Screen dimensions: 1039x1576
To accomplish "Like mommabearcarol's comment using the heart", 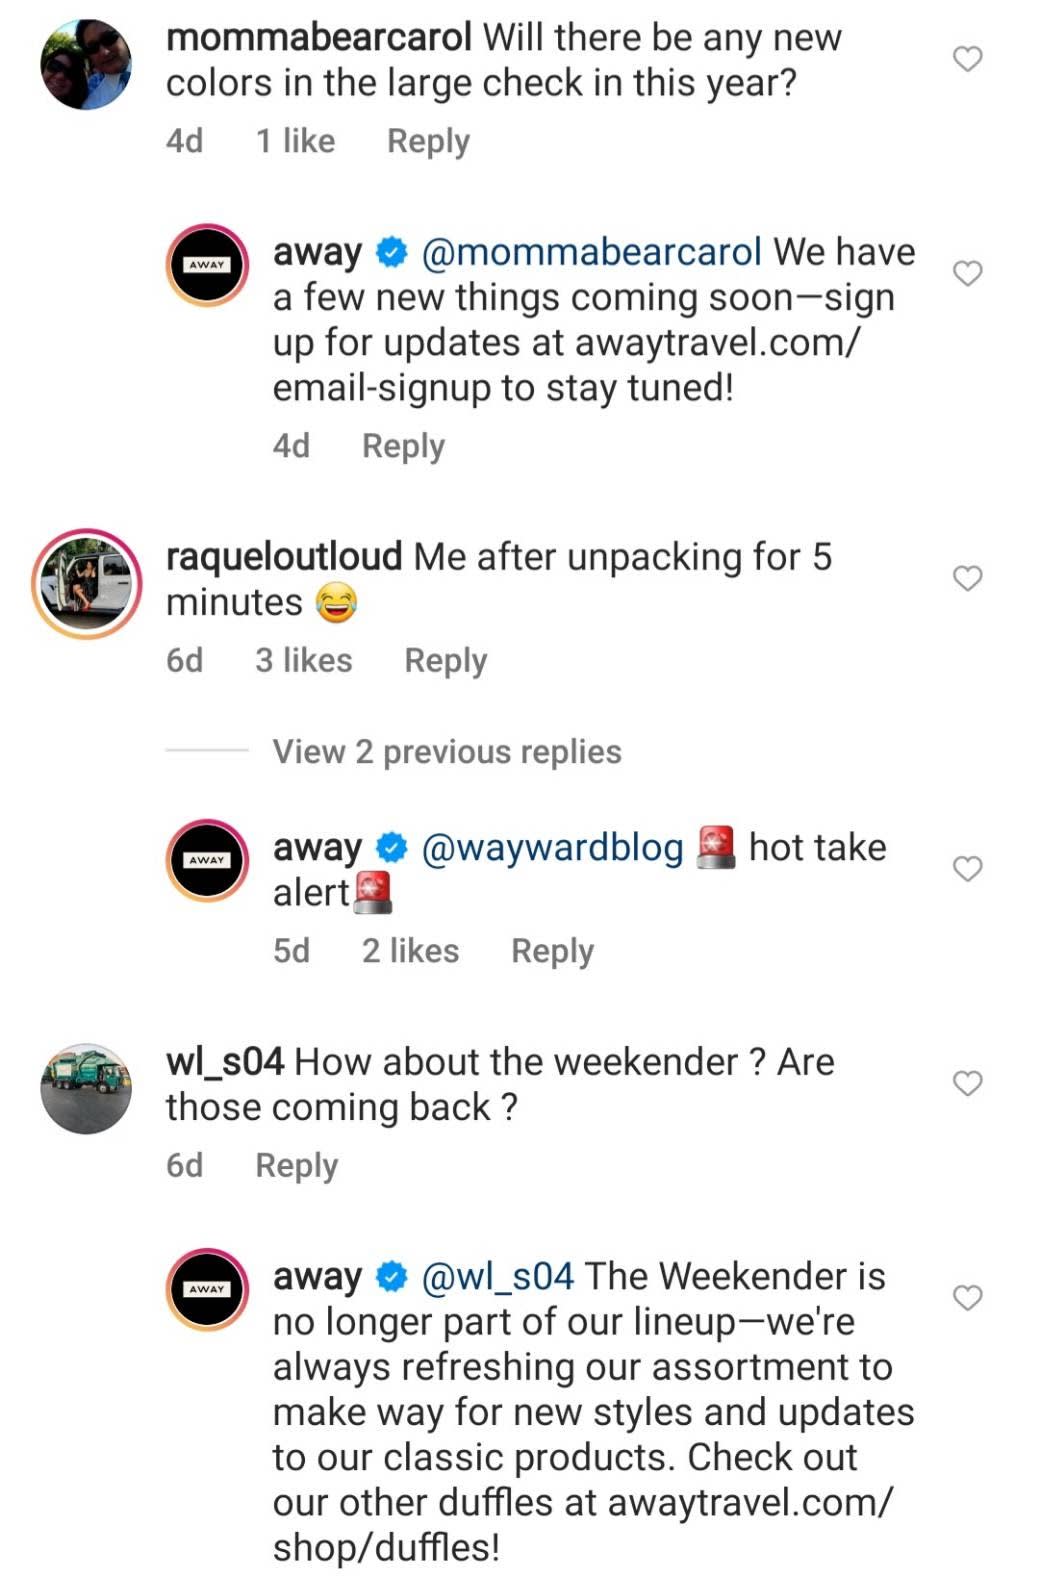I will pyautogui.click(x=966, y=60).
